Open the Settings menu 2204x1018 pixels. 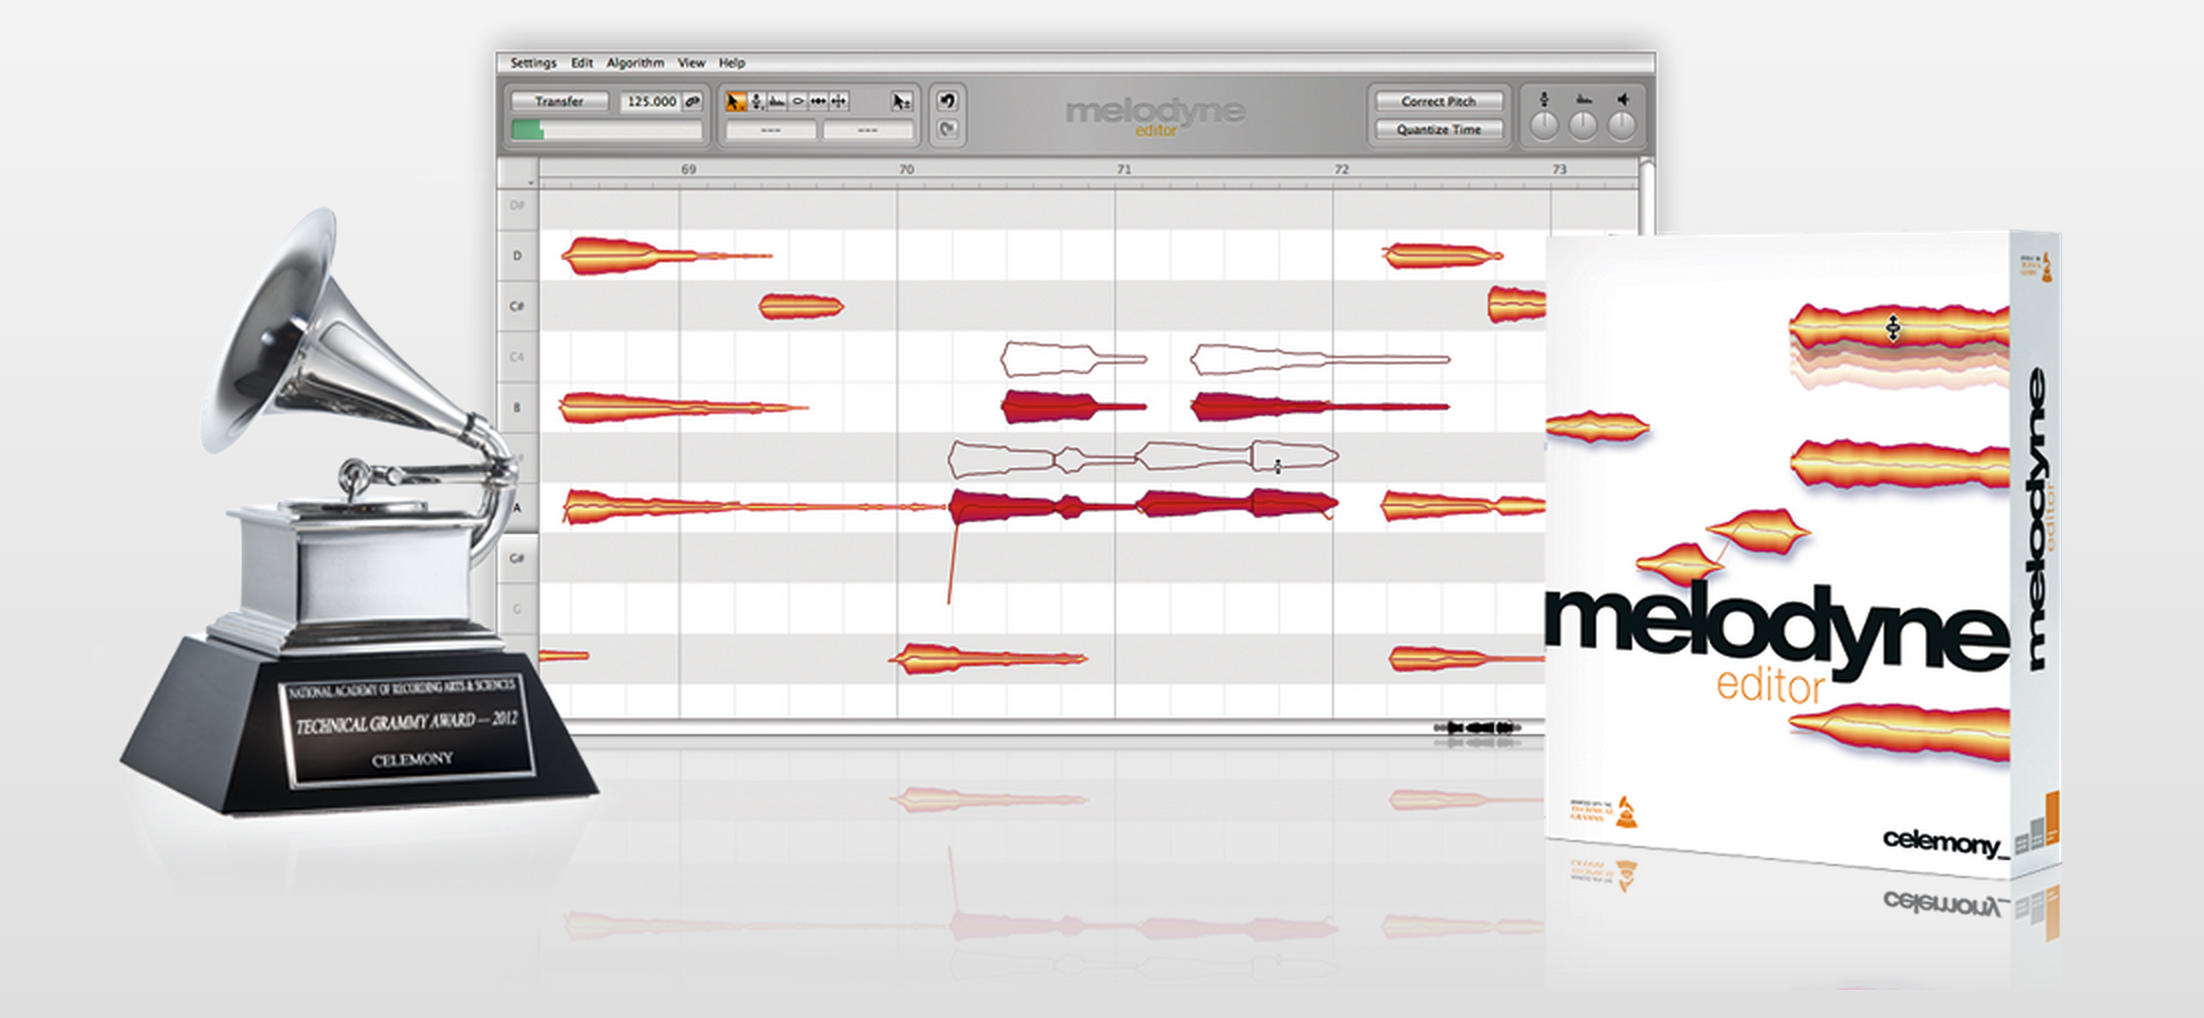533,63
